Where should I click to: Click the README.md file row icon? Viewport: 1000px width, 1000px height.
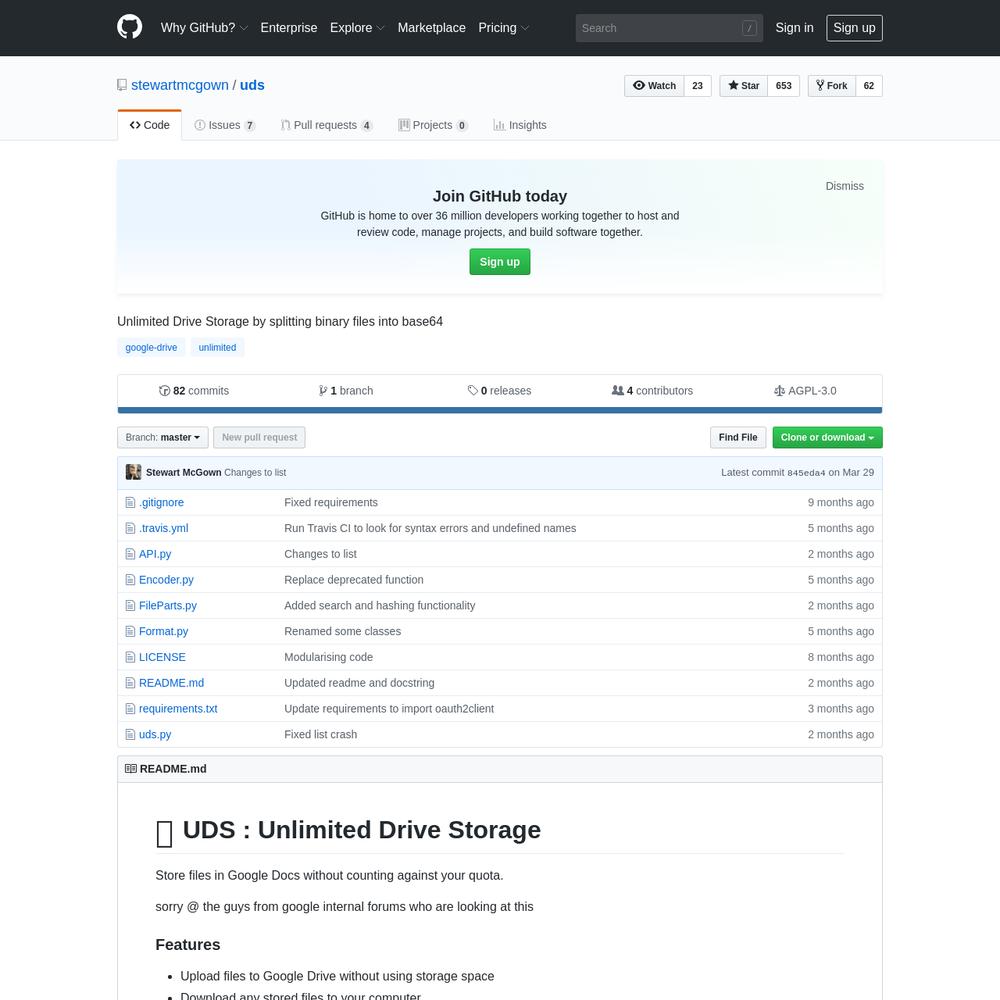pyautogui.click(x=130, y=683)
